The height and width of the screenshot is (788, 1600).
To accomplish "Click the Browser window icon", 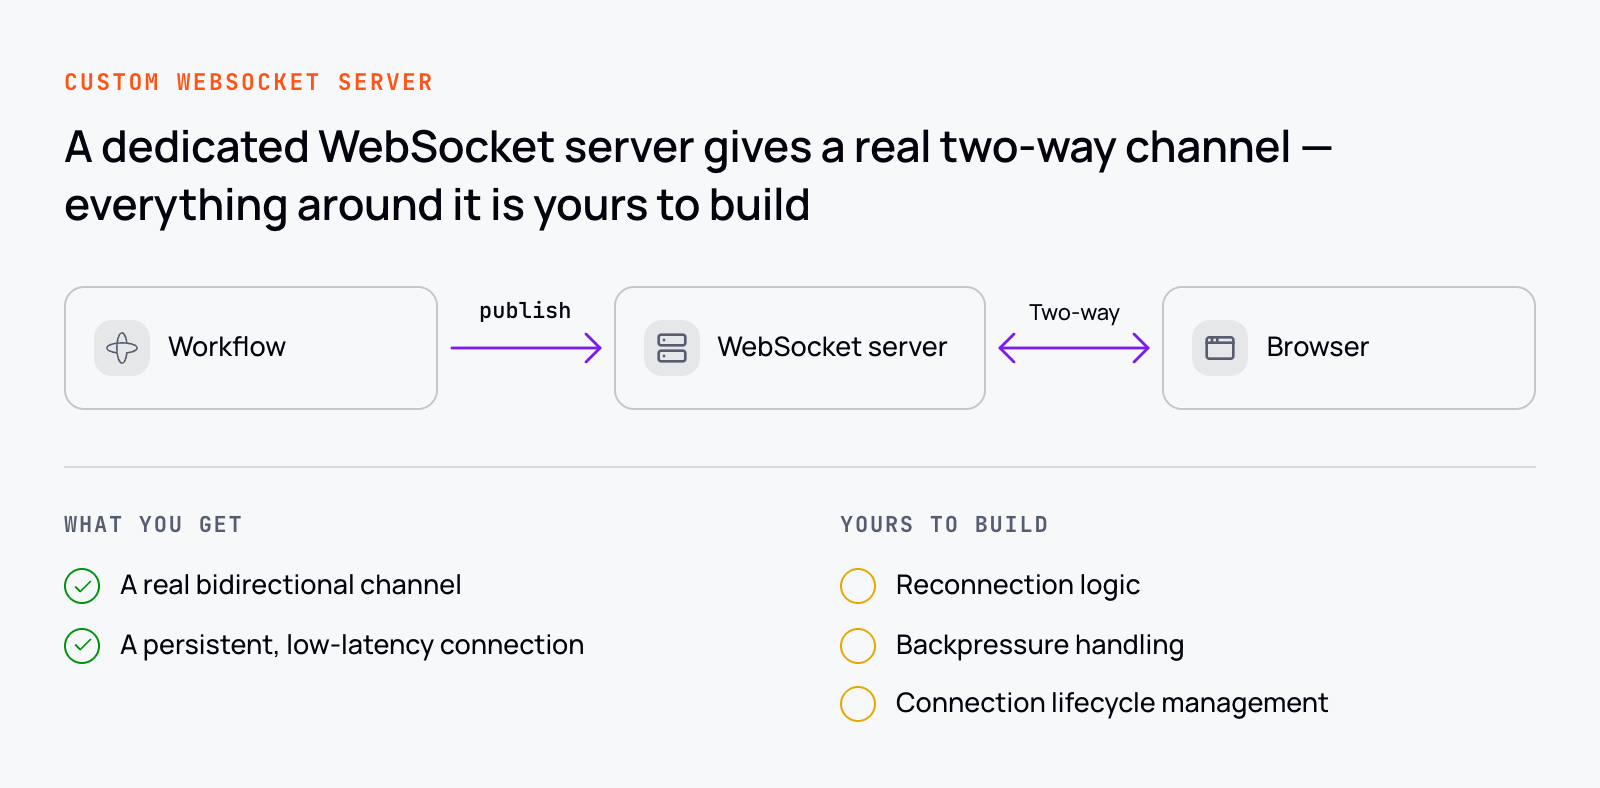I will pos(1220,348).
